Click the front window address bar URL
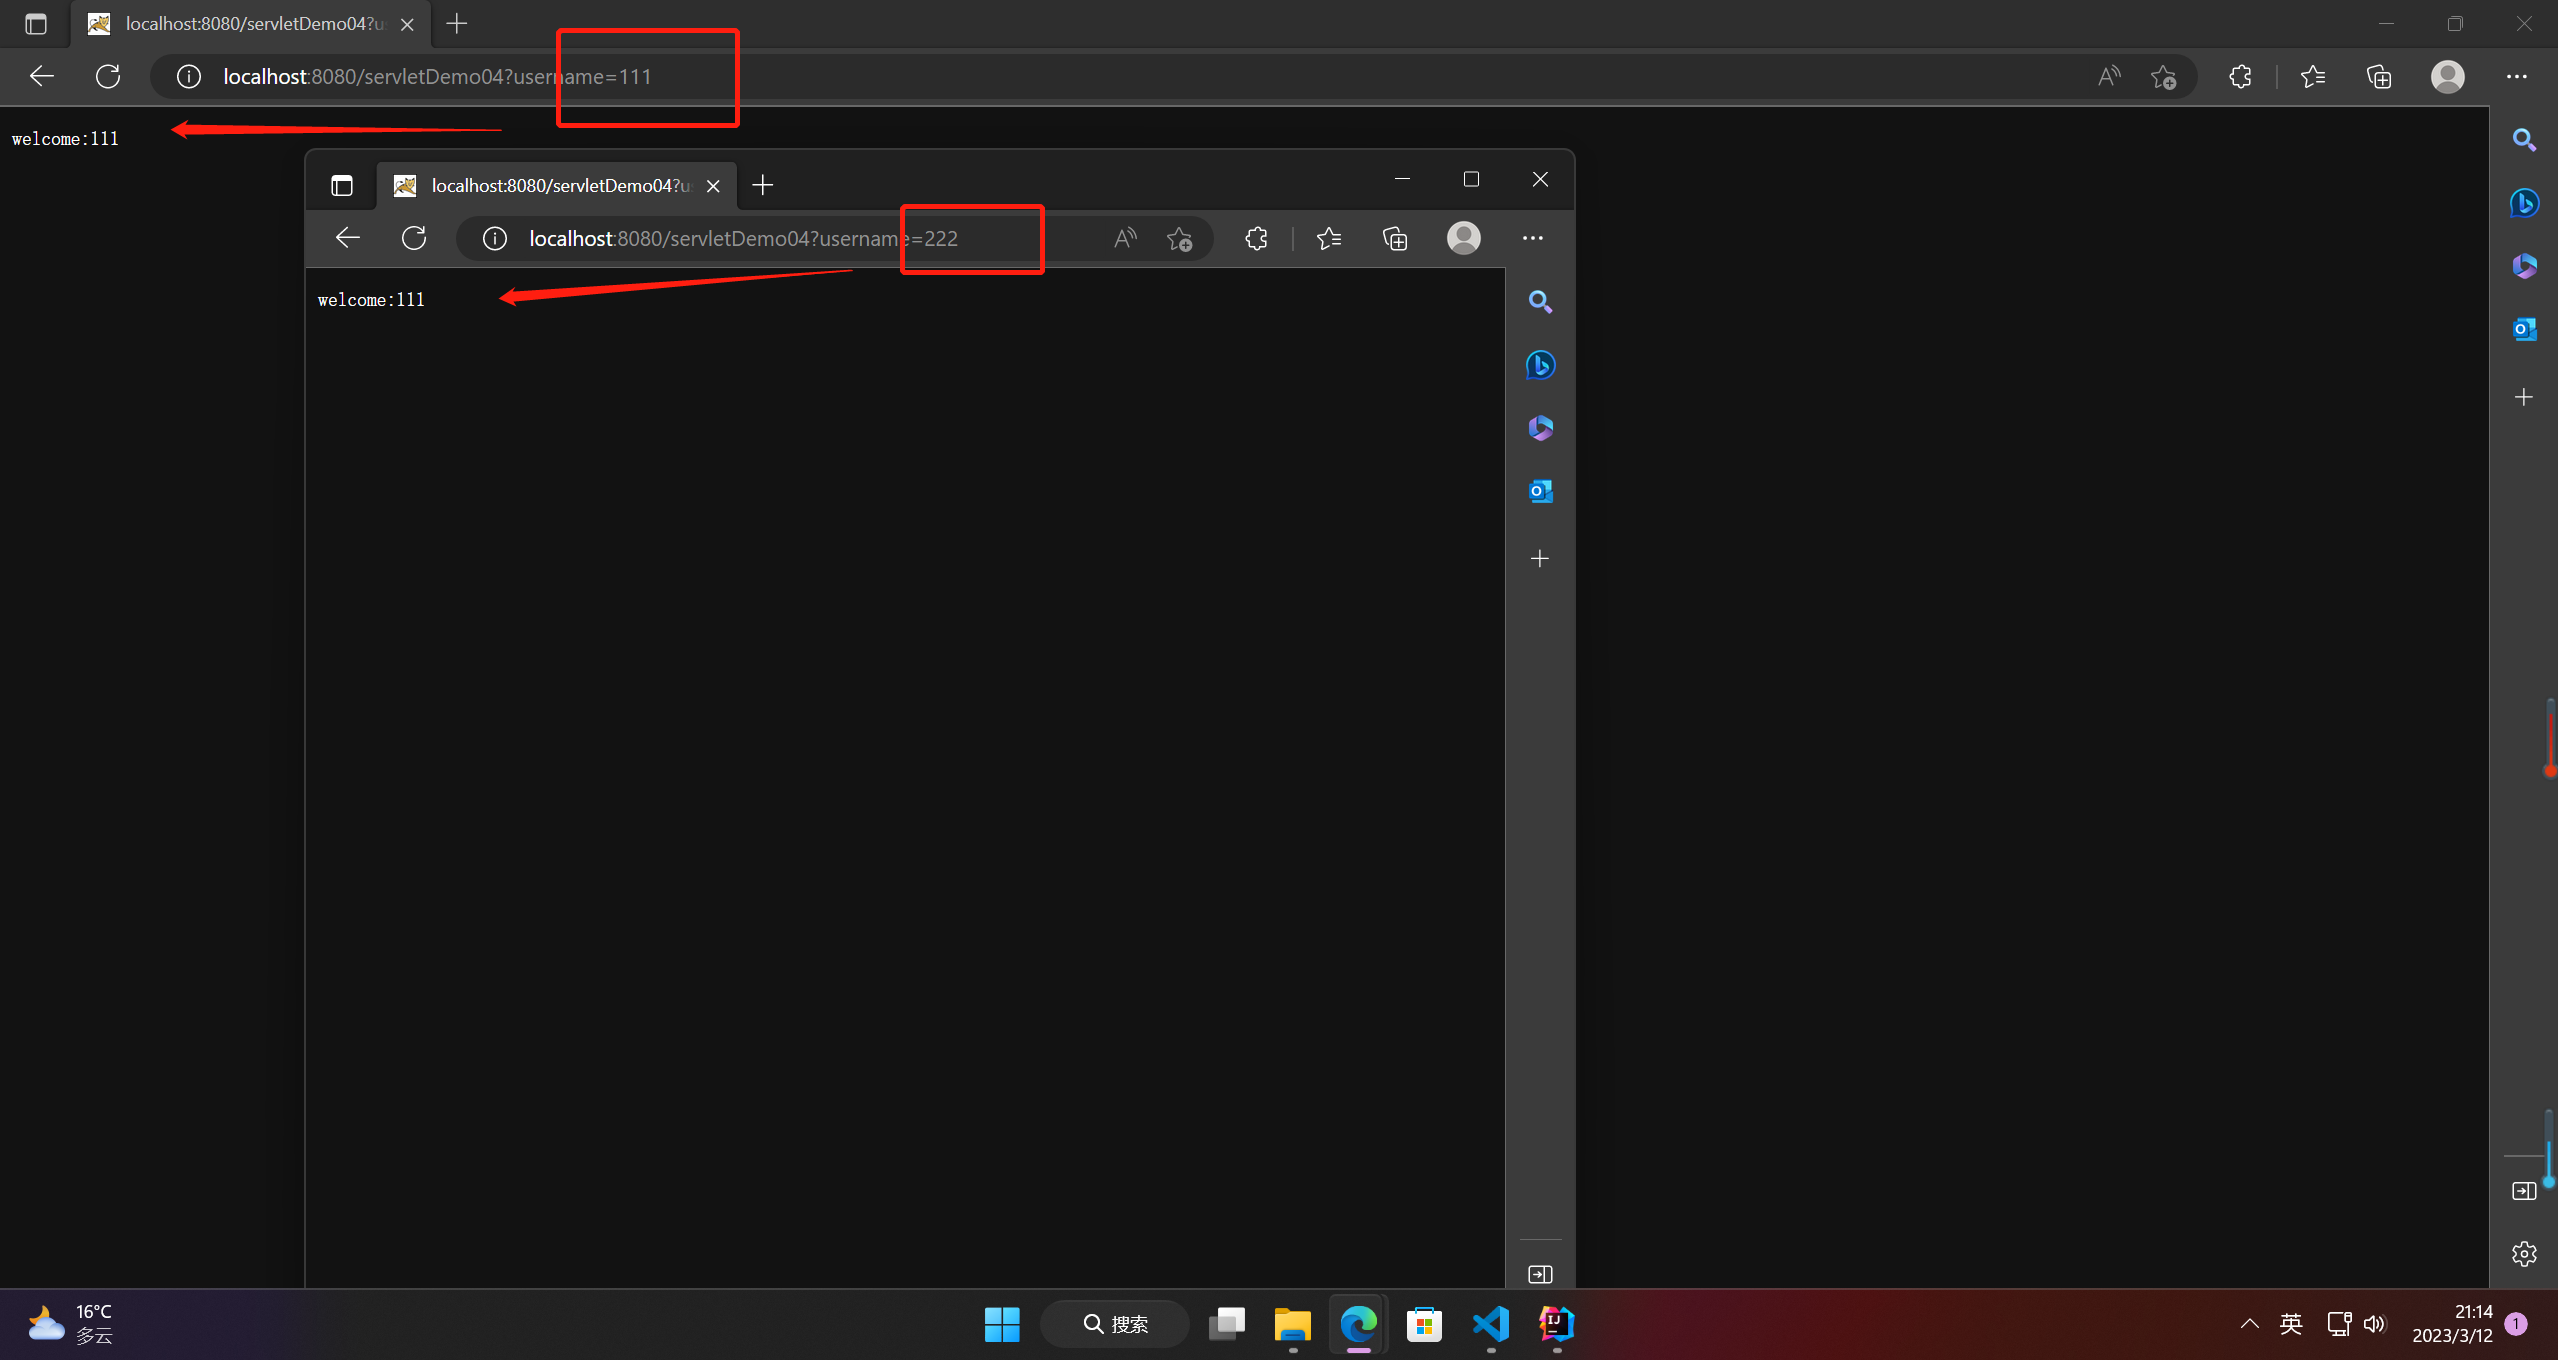 [x=743, y=239]
